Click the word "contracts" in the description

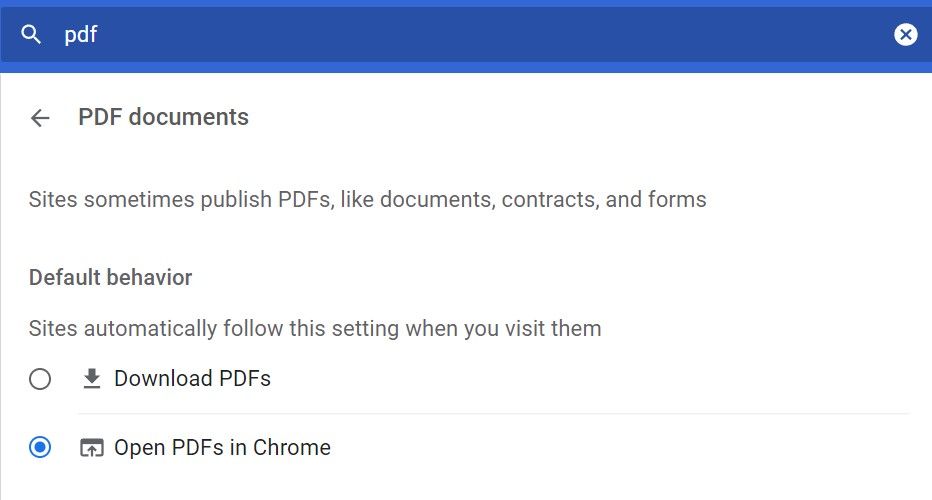[x=548, y=200]
